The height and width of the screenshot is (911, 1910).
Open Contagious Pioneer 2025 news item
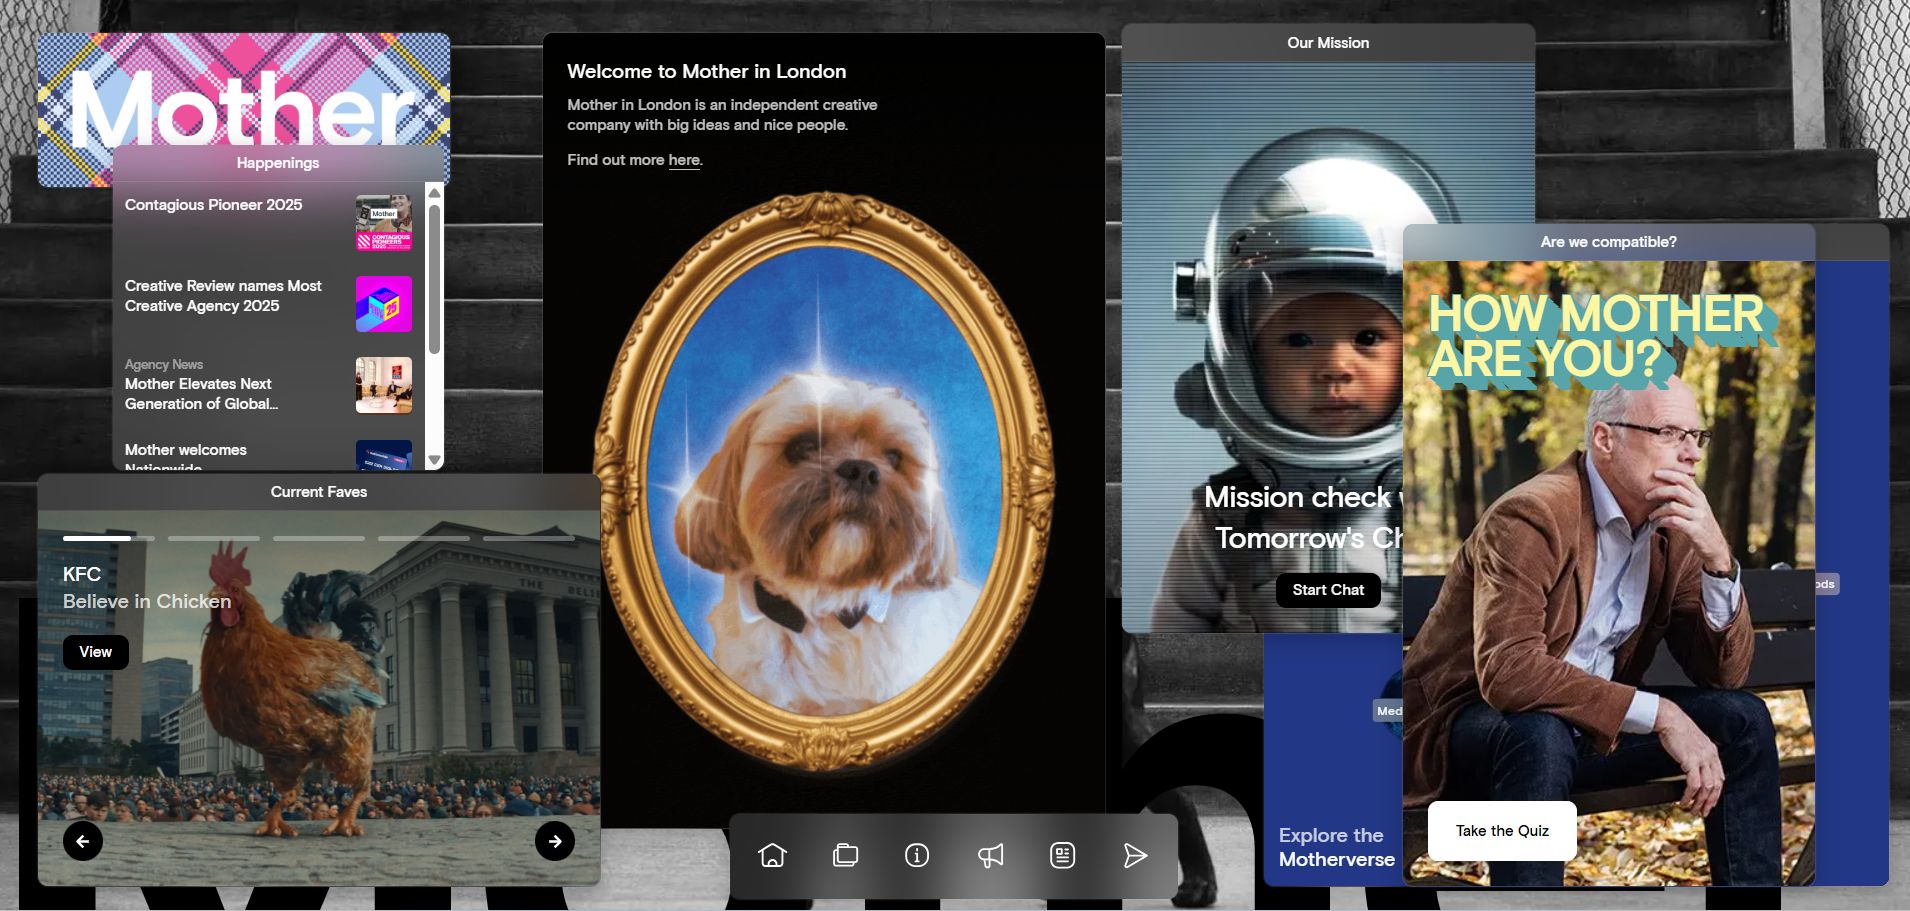pyautogui.click(x=214, y=205)
